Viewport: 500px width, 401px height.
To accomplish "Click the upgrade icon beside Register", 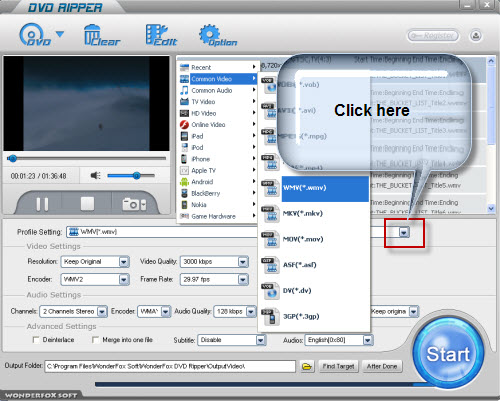I will click(x=476, y=35).
